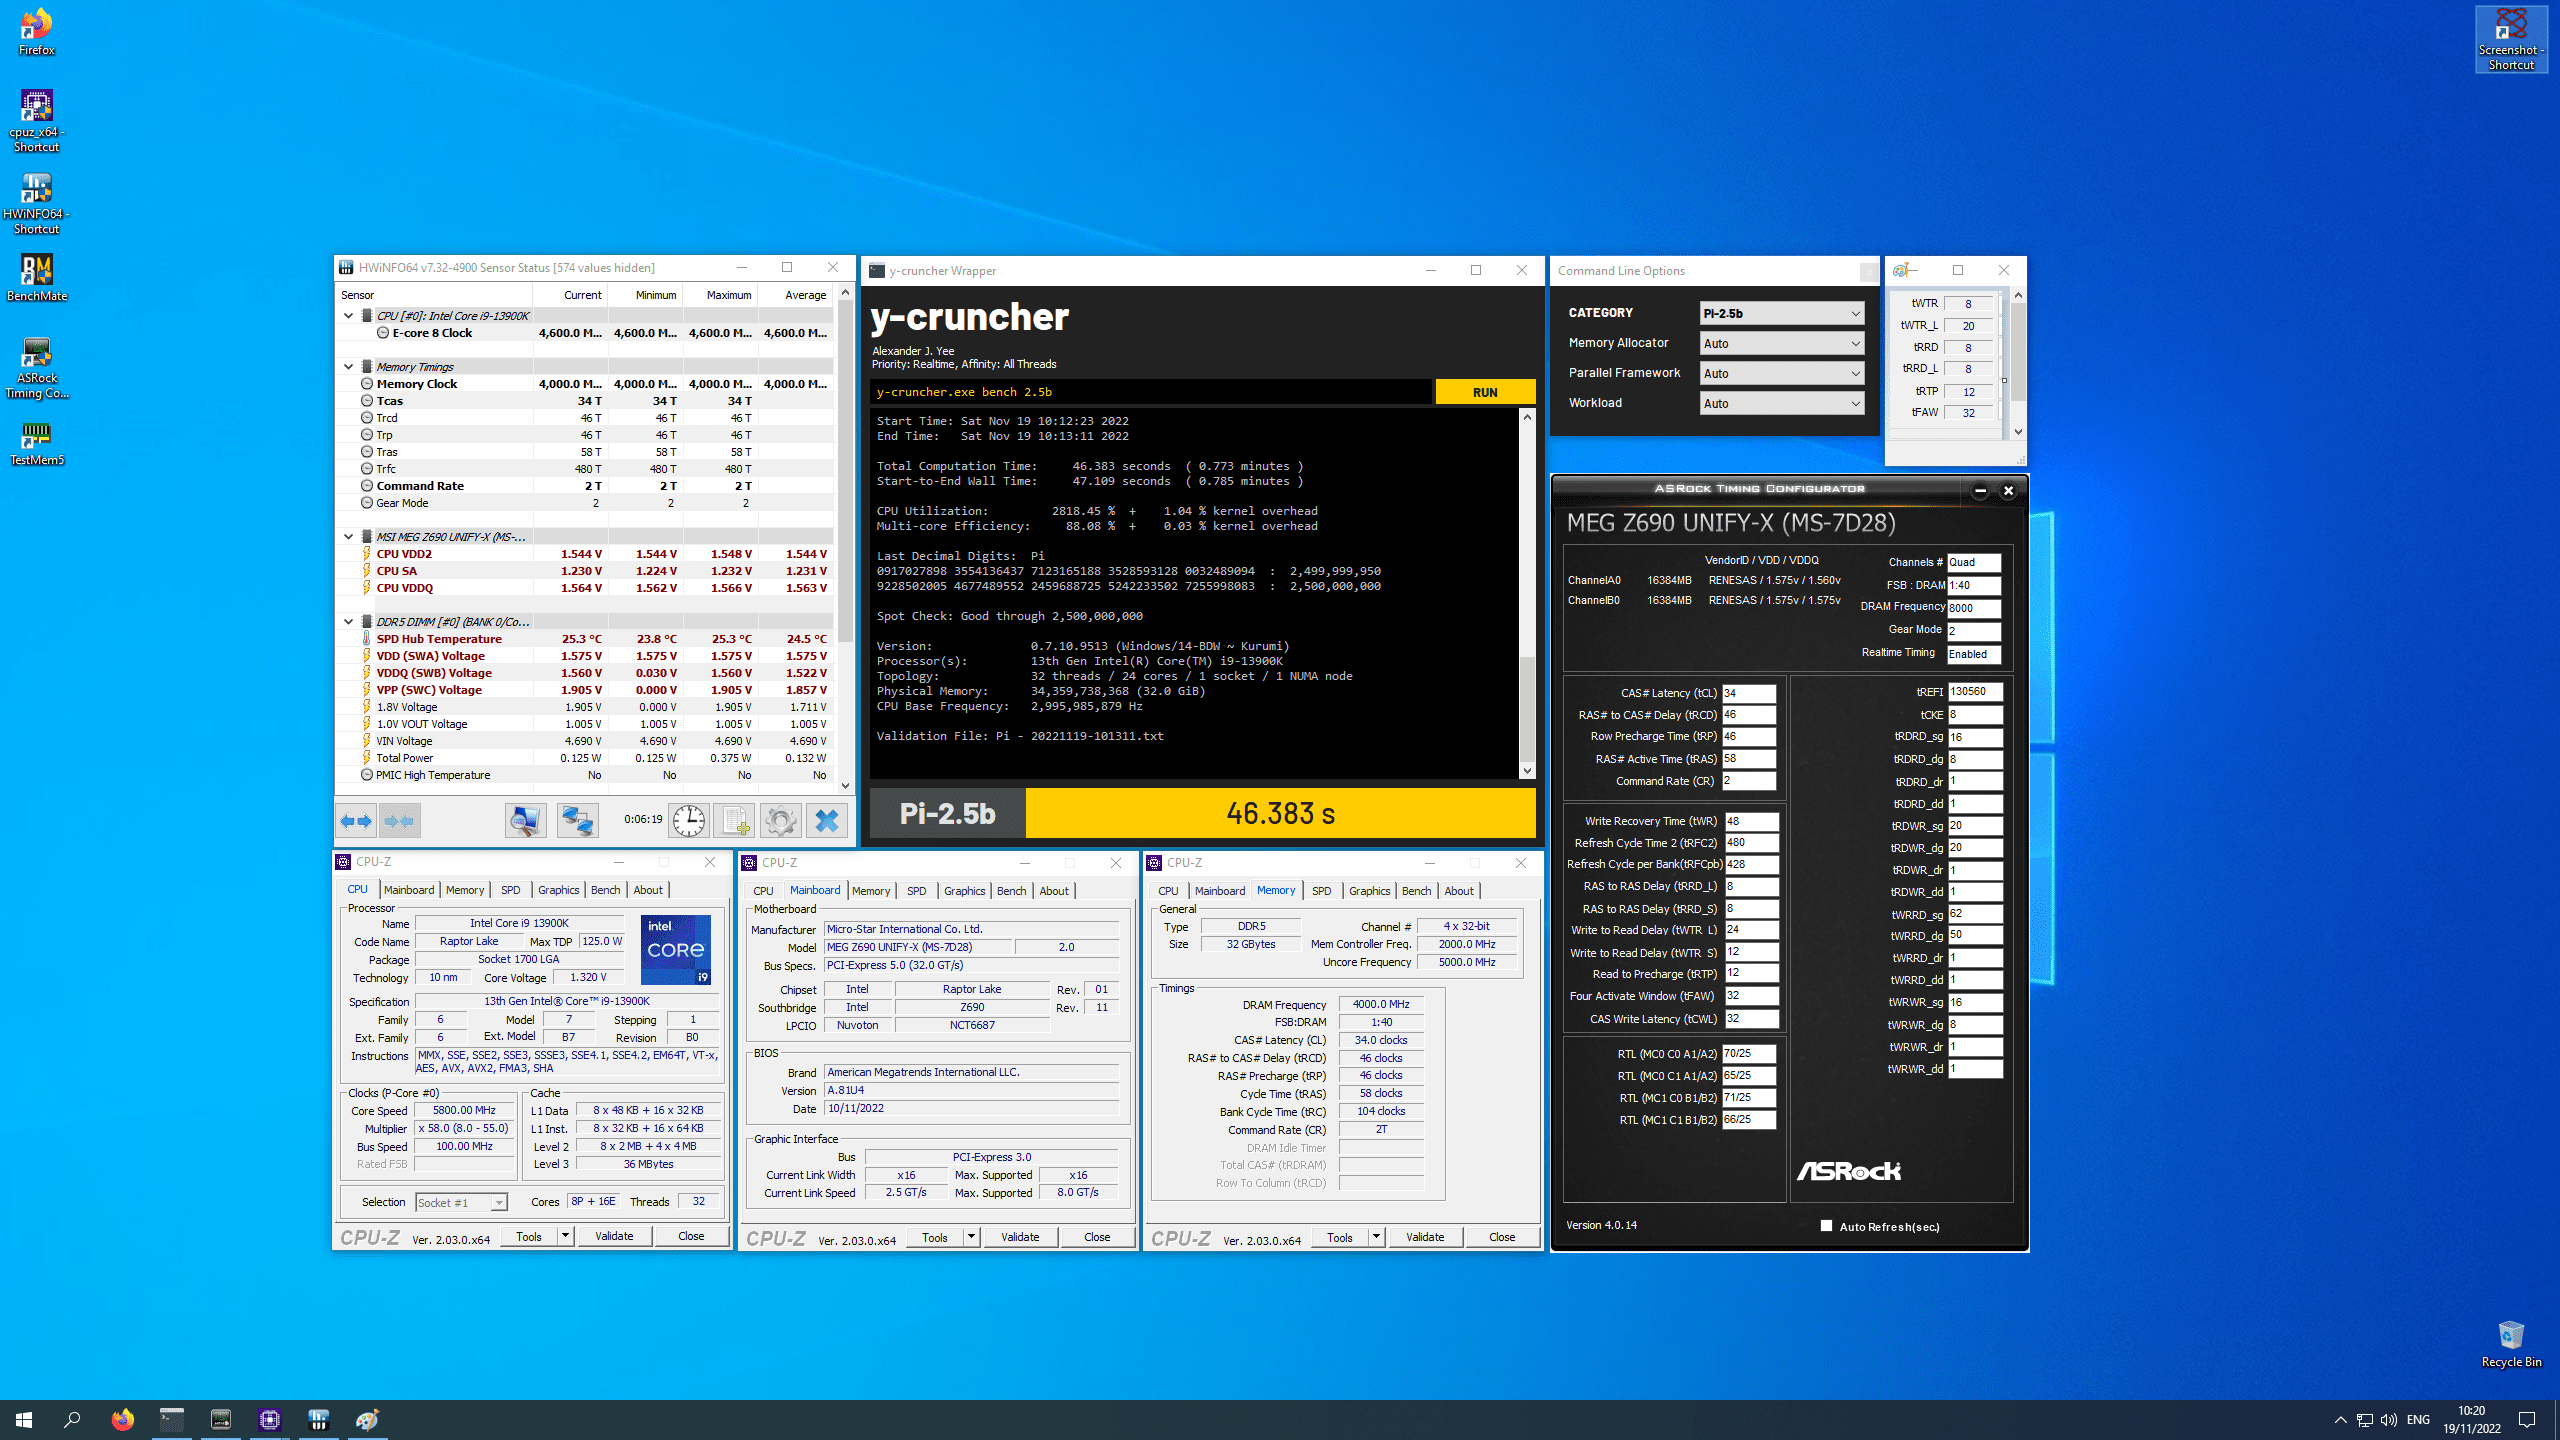
Task: Show hidden system tray icons
Action: coord(2340,1420)
